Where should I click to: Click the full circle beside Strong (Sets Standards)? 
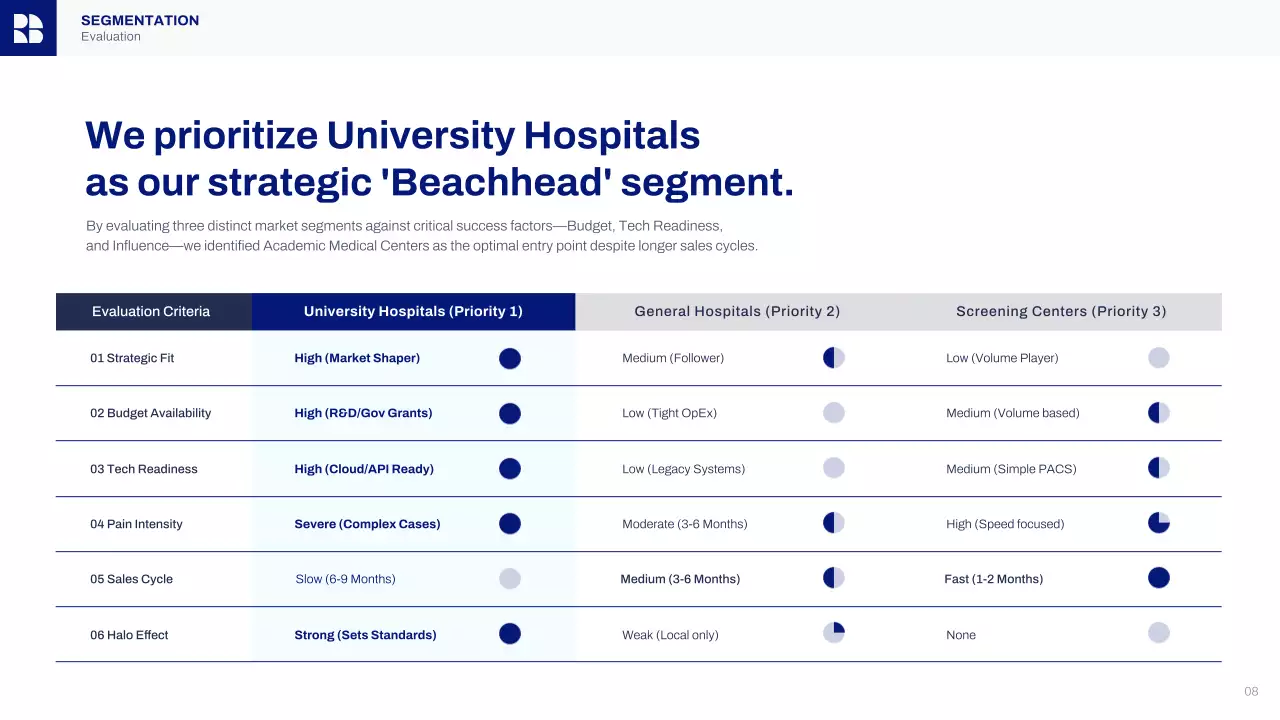510,634
